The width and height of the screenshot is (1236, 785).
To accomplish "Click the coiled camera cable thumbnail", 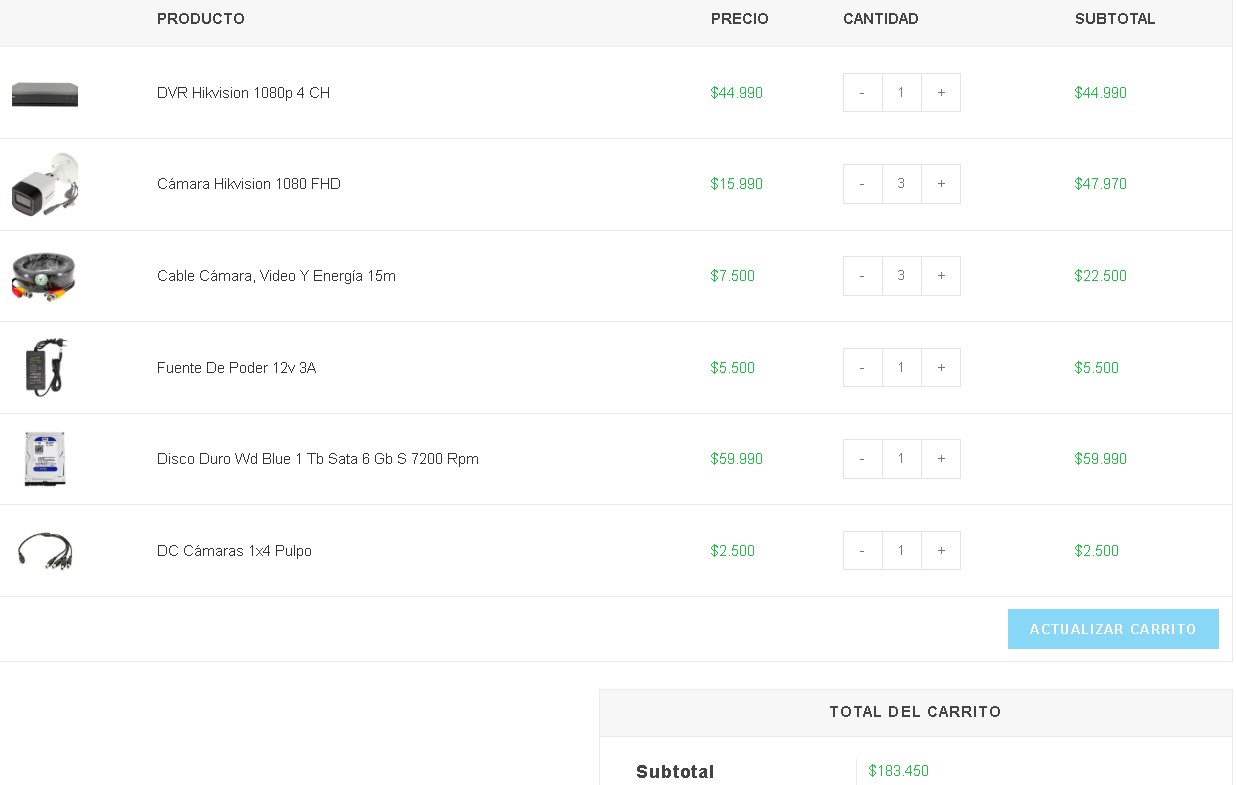I will (45, 276).
